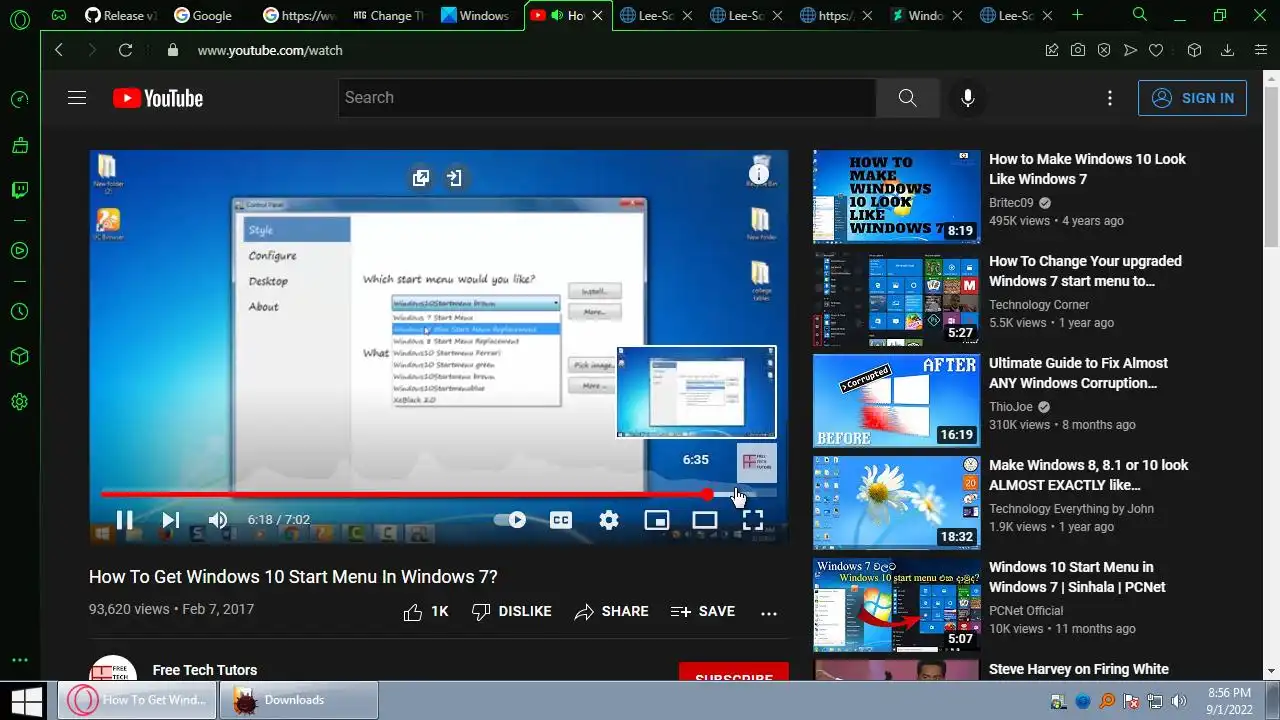Viewport: 1280px width, 720px height.
Task: Click the SIGN IN button
Action: 1192,98
